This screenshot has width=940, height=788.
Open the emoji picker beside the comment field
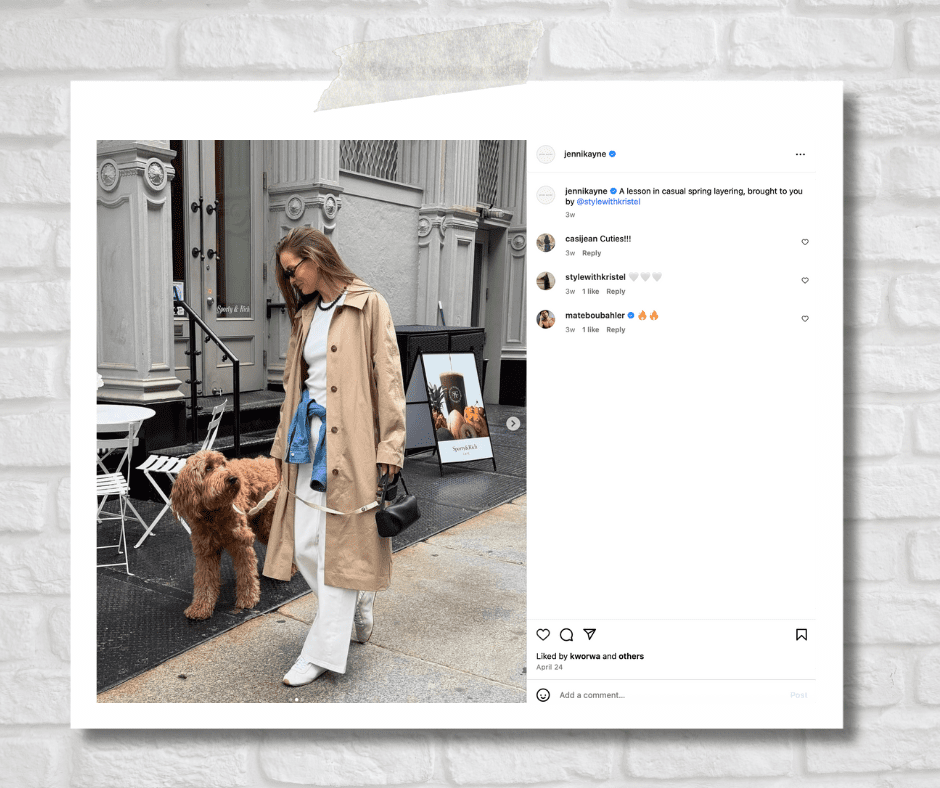tap(542, 694)
